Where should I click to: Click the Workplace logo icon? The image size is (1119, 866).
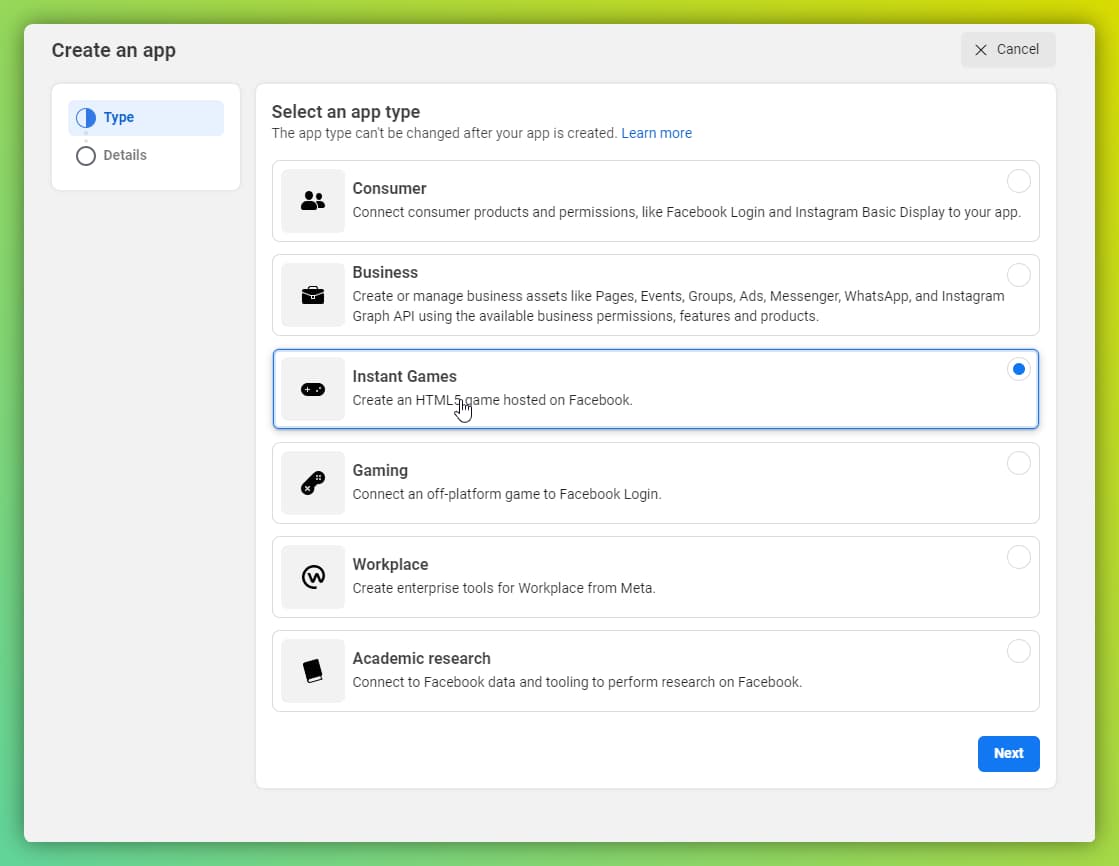[x=313, y=577]
